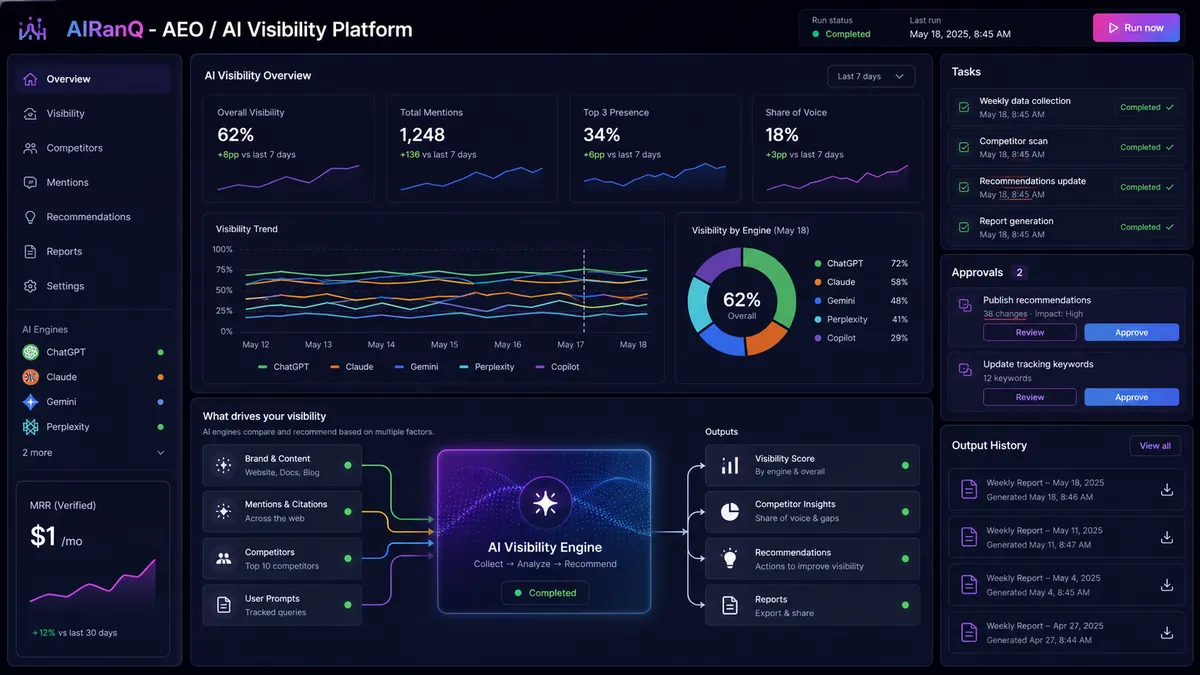The image size is (1200, 675).
Task: Click the AI Visibility Engine star icon
Action: pyautogui.click(x=545, y=503)
